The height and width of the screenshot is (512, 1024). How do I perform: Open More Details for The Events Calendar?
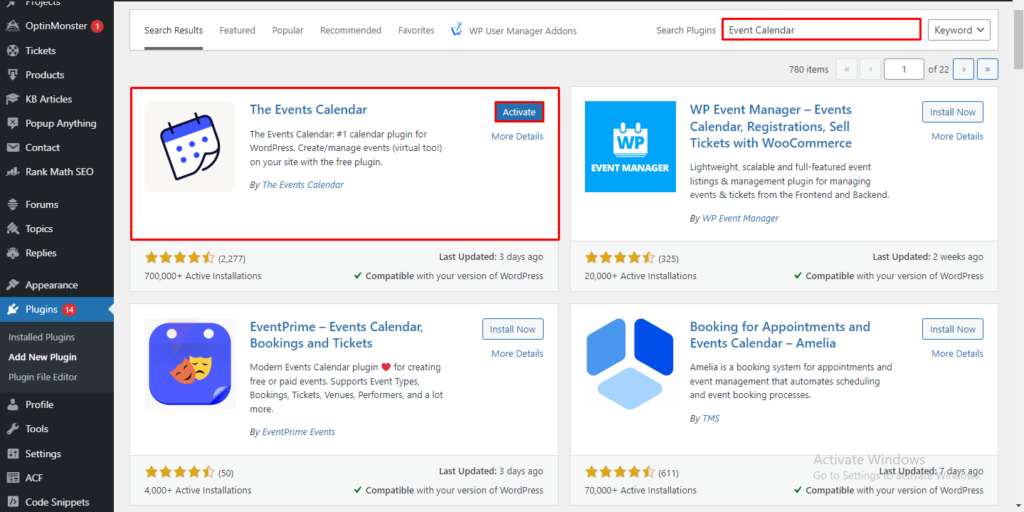tap(517, 136)
